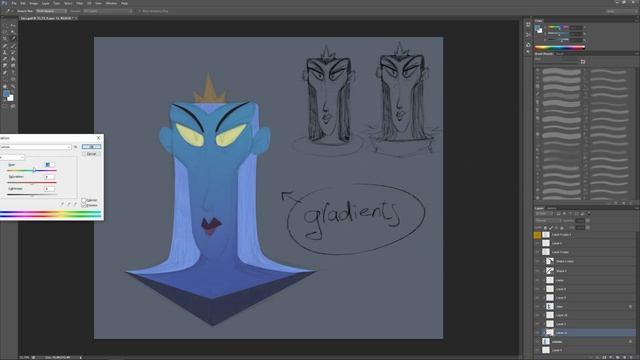The height and width of the screenshot is (360, 640).
Task: Toggle the Show Sampling Ring checkbox
Action: tap(140, 11)
